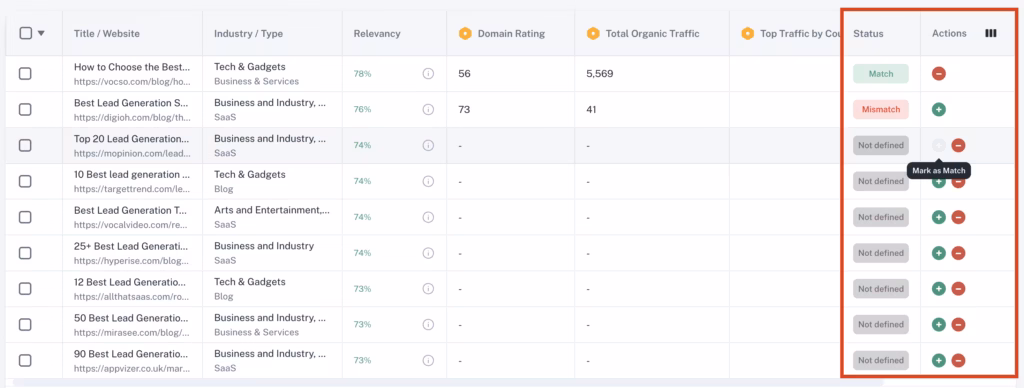Click the green plus icon for appvizer.co.uk
This screenshot has width=1024, height=388.
(938, 360)
